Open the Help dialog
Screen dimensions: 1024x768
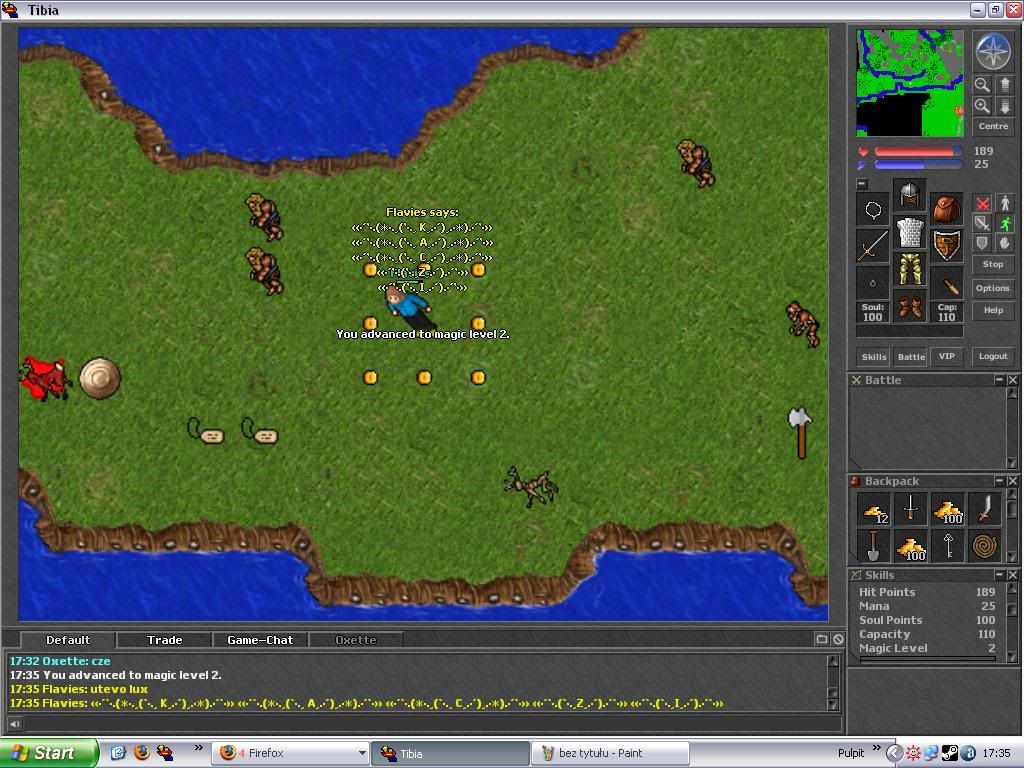click(993, 310)
